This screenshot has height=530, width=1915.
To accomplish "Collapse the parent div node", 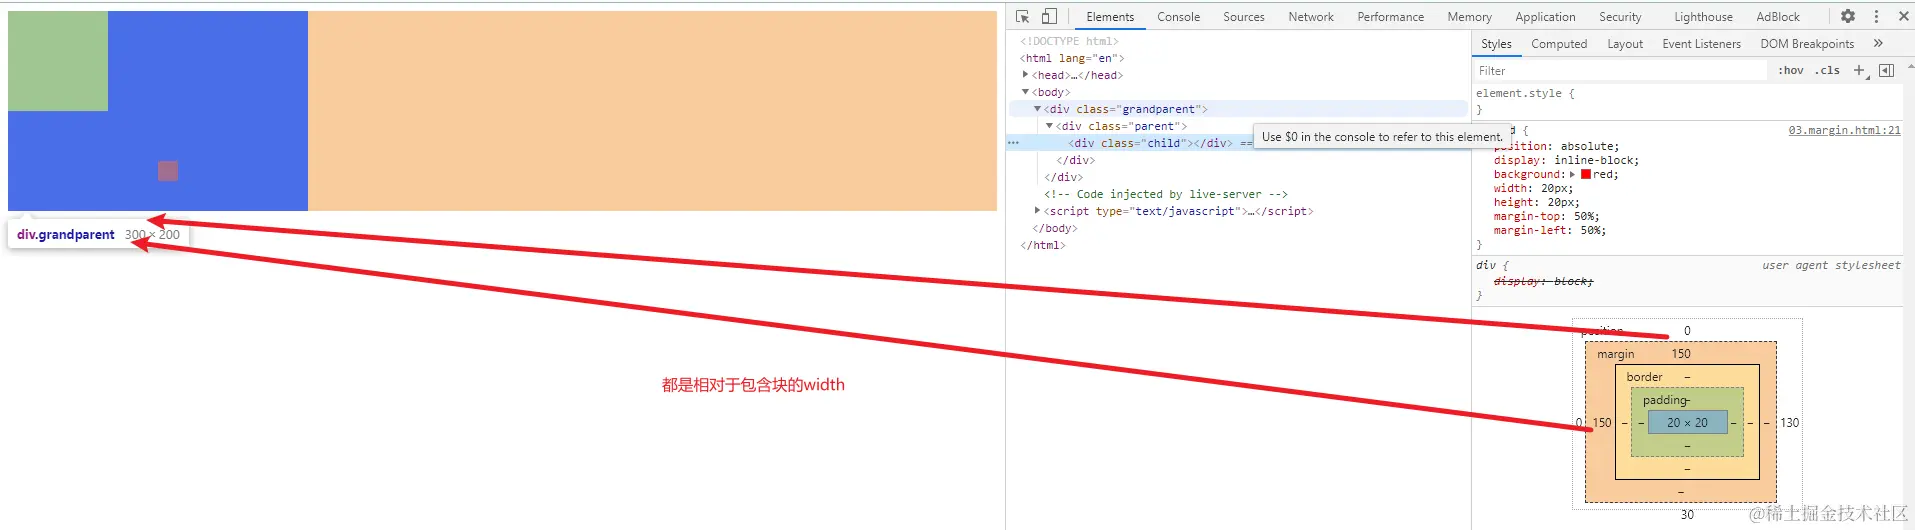I will click(1049, 126).
